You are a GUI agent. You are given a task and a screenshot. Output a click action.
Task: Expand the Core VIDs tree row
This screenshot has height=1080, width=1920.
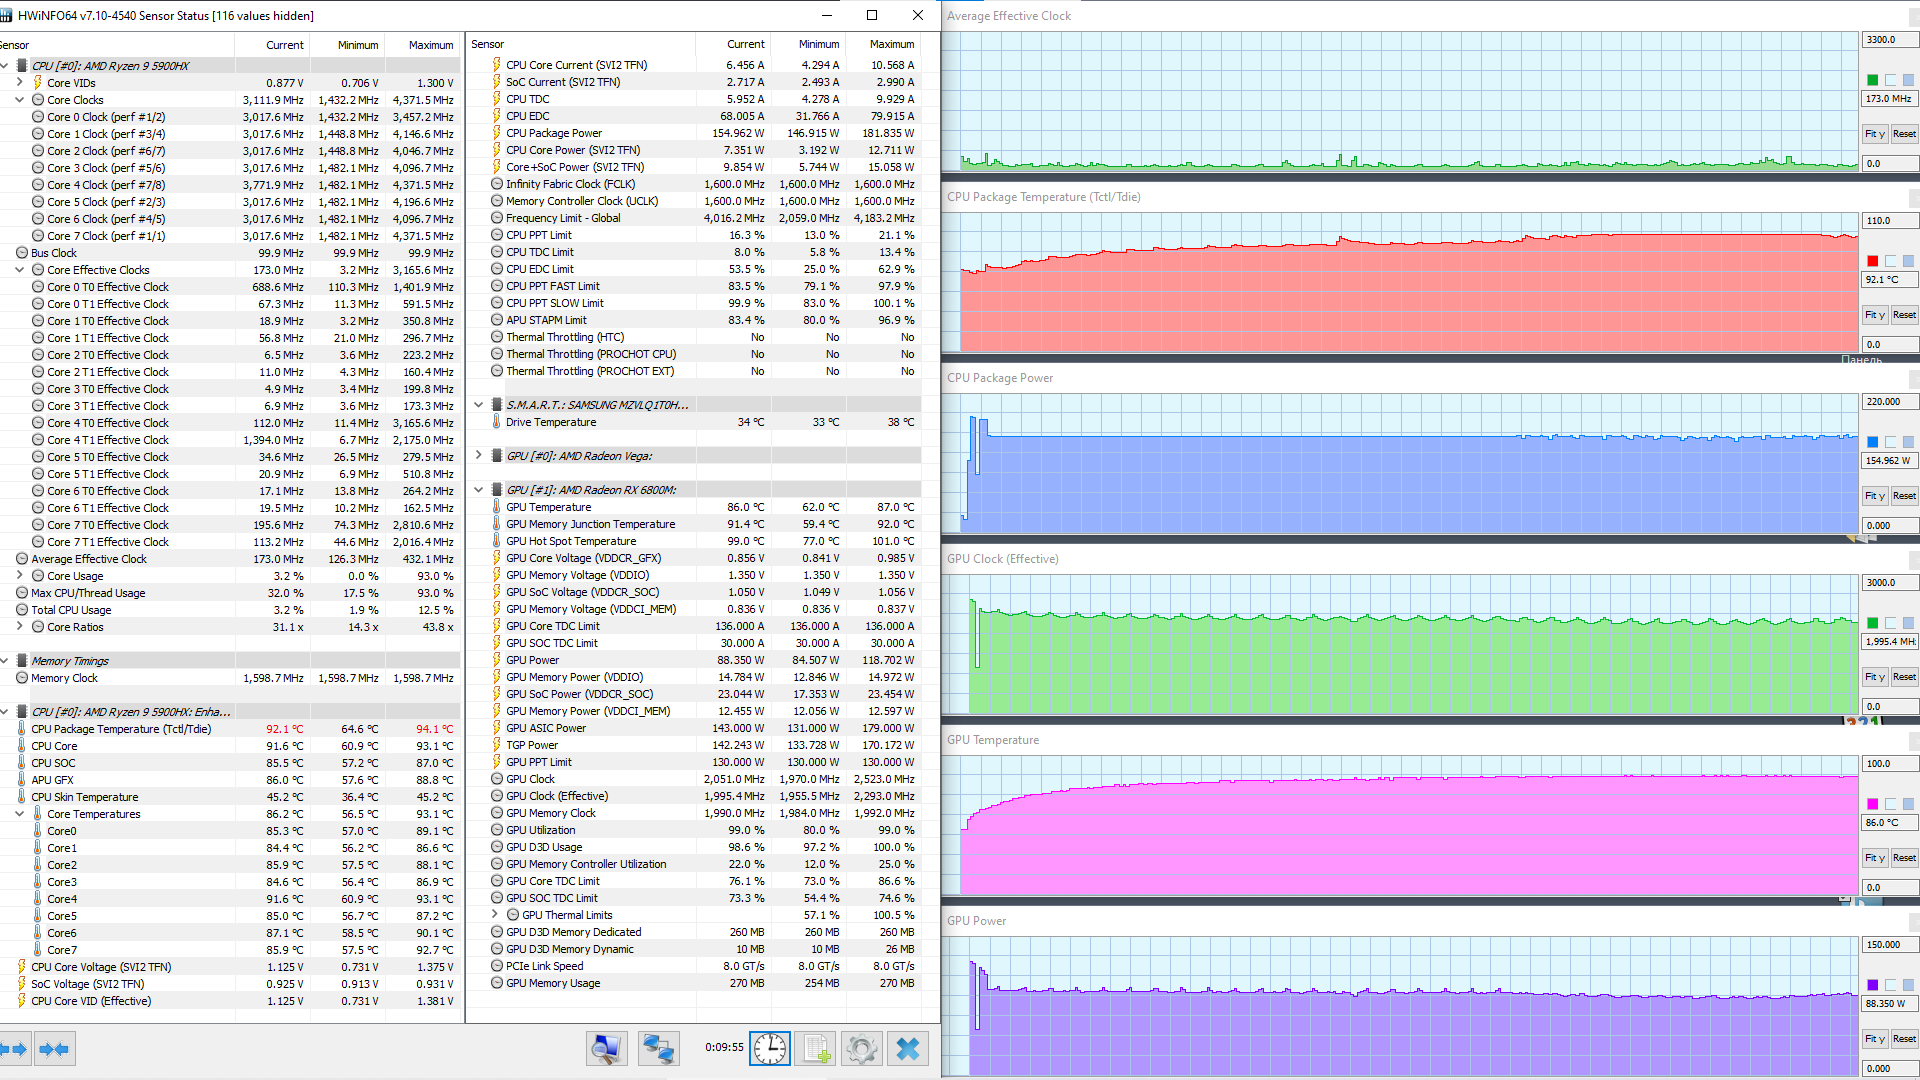19,83
